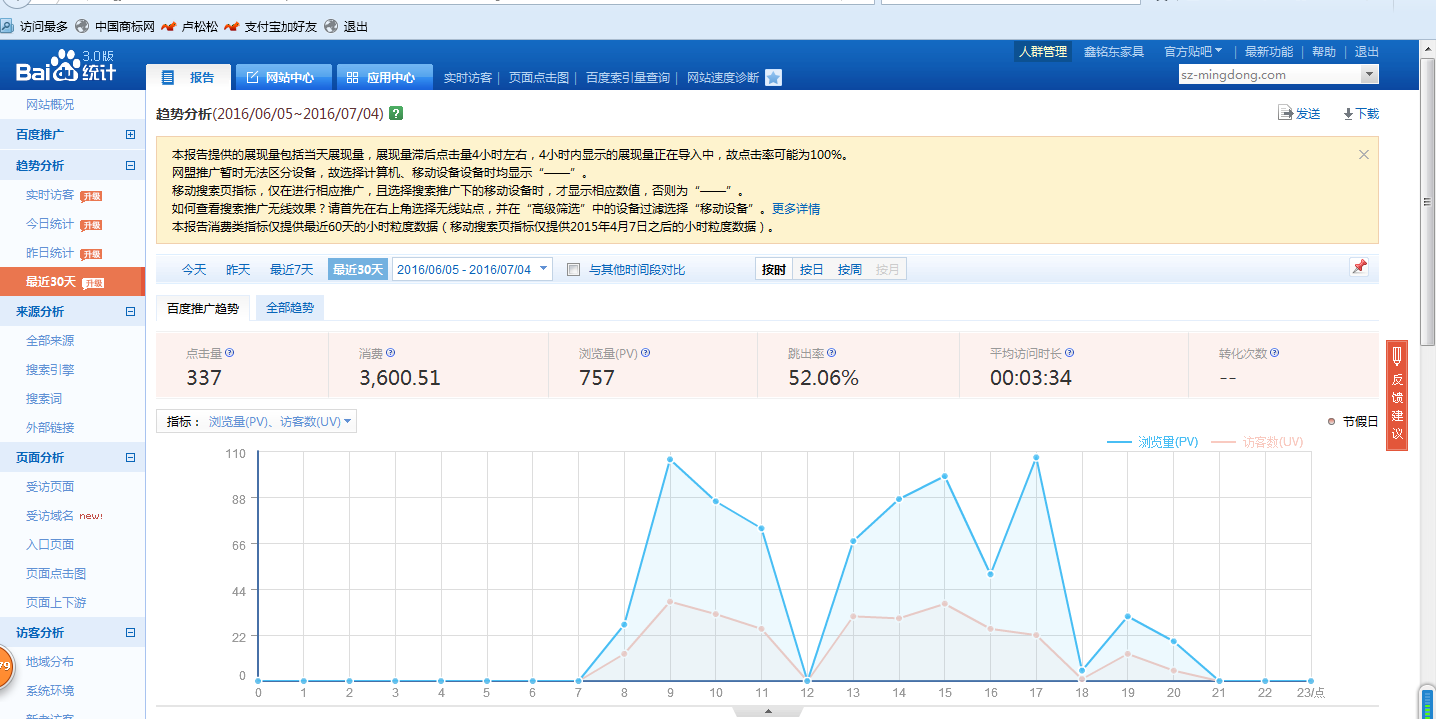Click the red pushpin icon to pin toolbar
Screen dimensions: 1436x719
click(x=1358, y=267)
